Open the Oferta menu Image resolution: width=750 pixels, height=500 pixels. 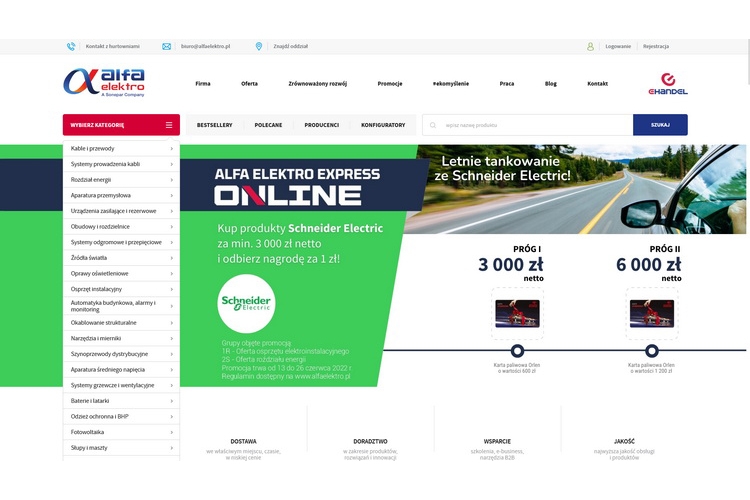(x=249, y=84)
